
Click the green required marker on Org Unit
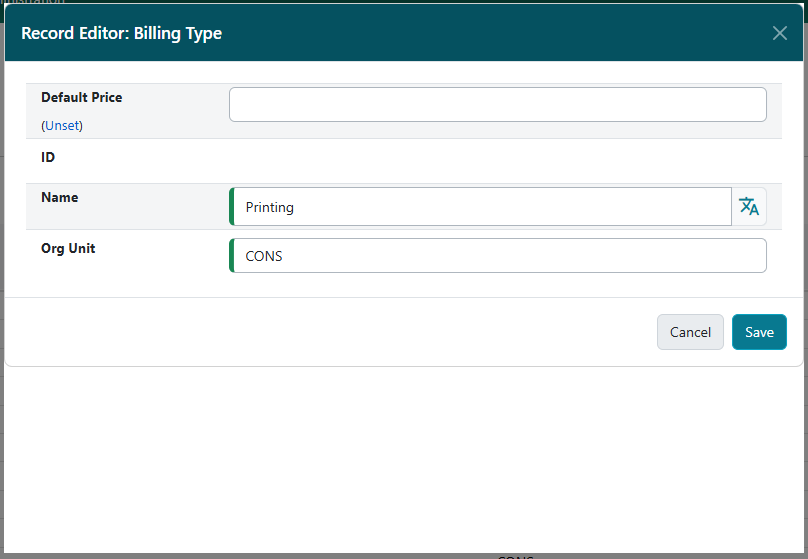231,256
